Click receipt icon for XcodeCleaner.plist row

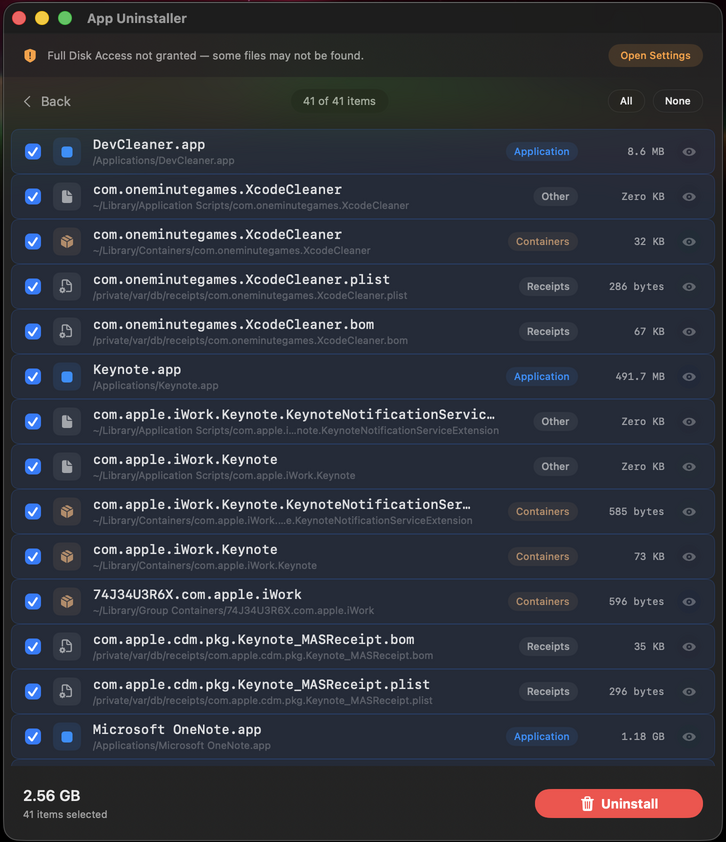pos(67,287)
